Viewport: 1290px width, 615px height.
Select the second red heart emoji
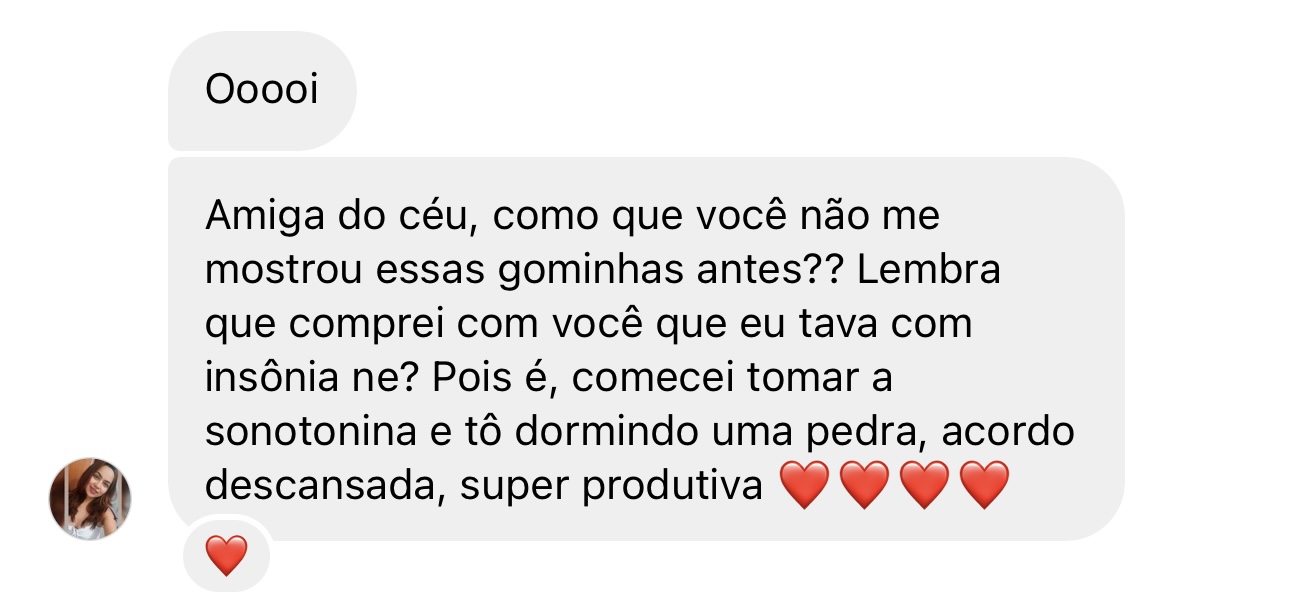pyautogui.click(x=864, y=487)
